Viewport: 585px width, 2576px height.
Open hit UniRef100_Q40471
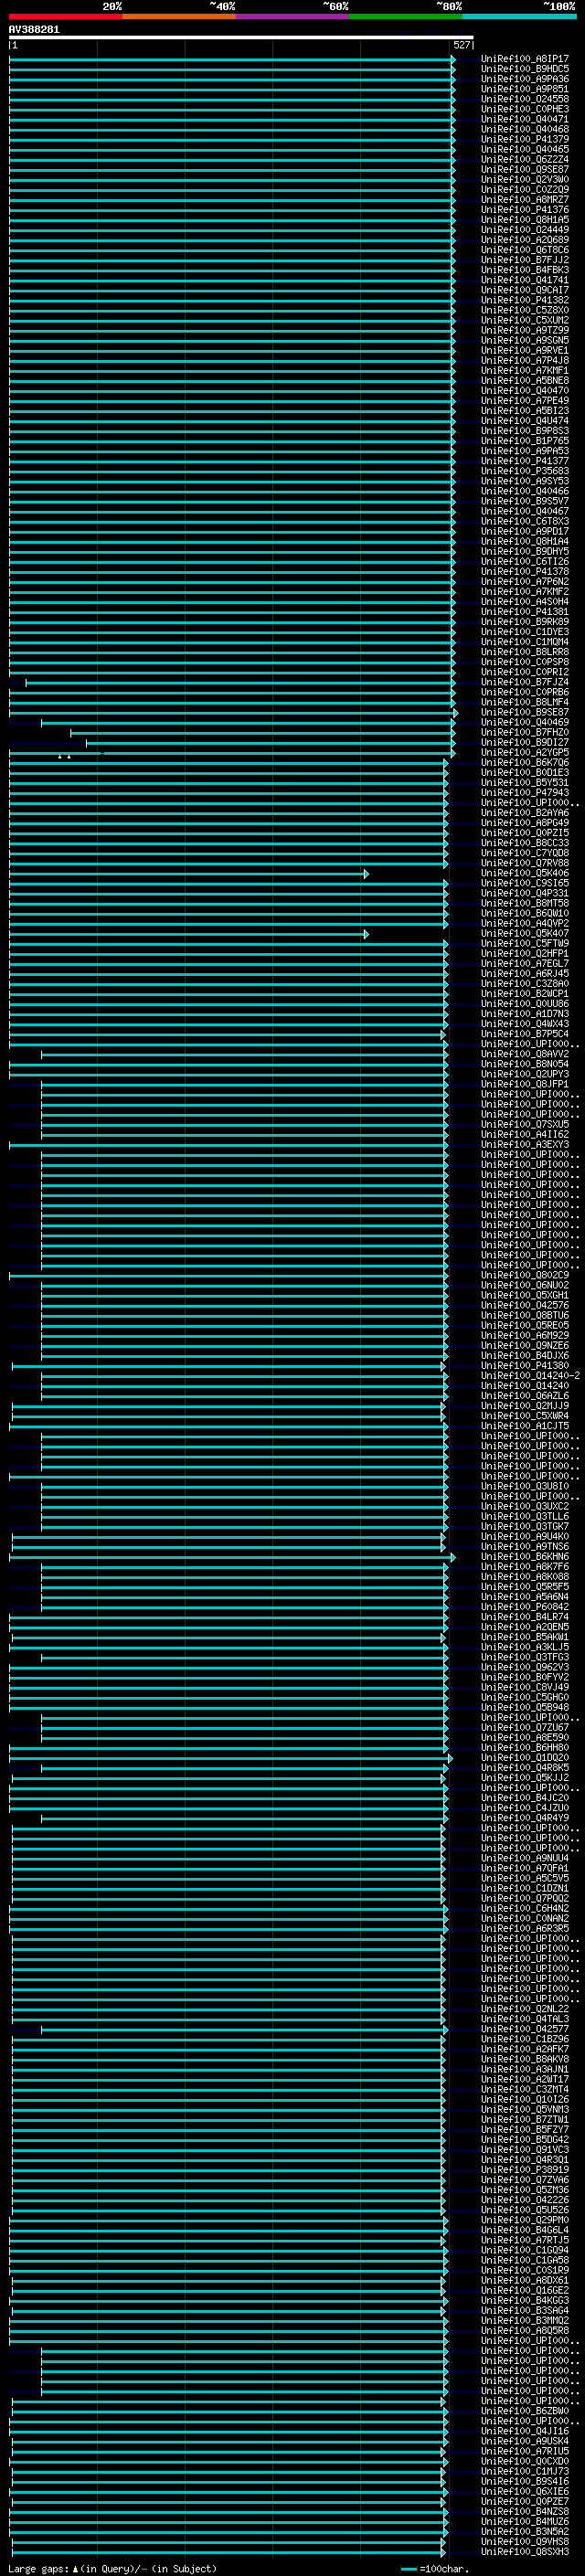(525, 119)
